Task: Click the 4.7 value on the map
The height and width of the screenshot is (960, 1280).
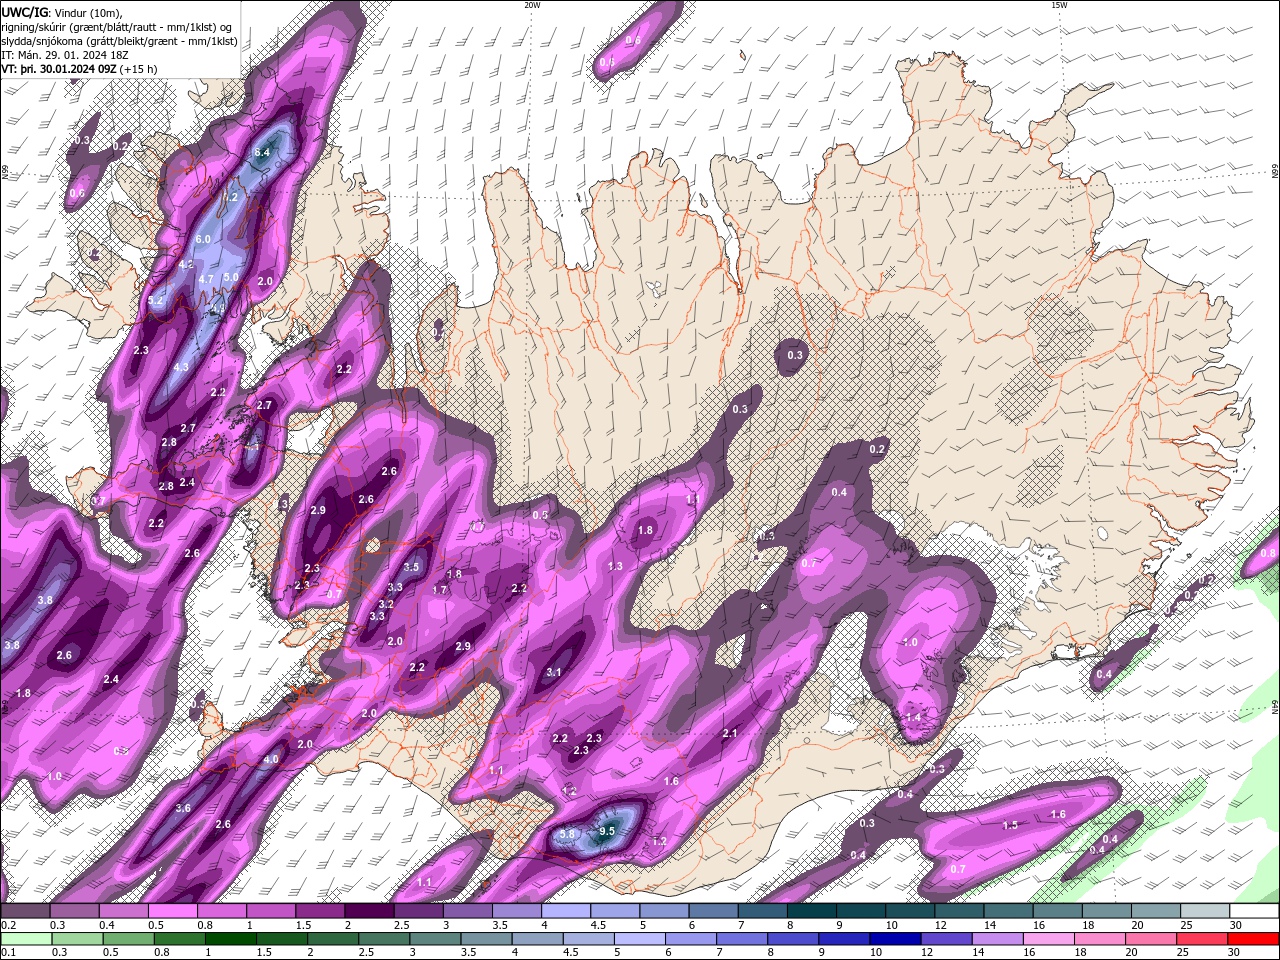Action: coord(207,279)
